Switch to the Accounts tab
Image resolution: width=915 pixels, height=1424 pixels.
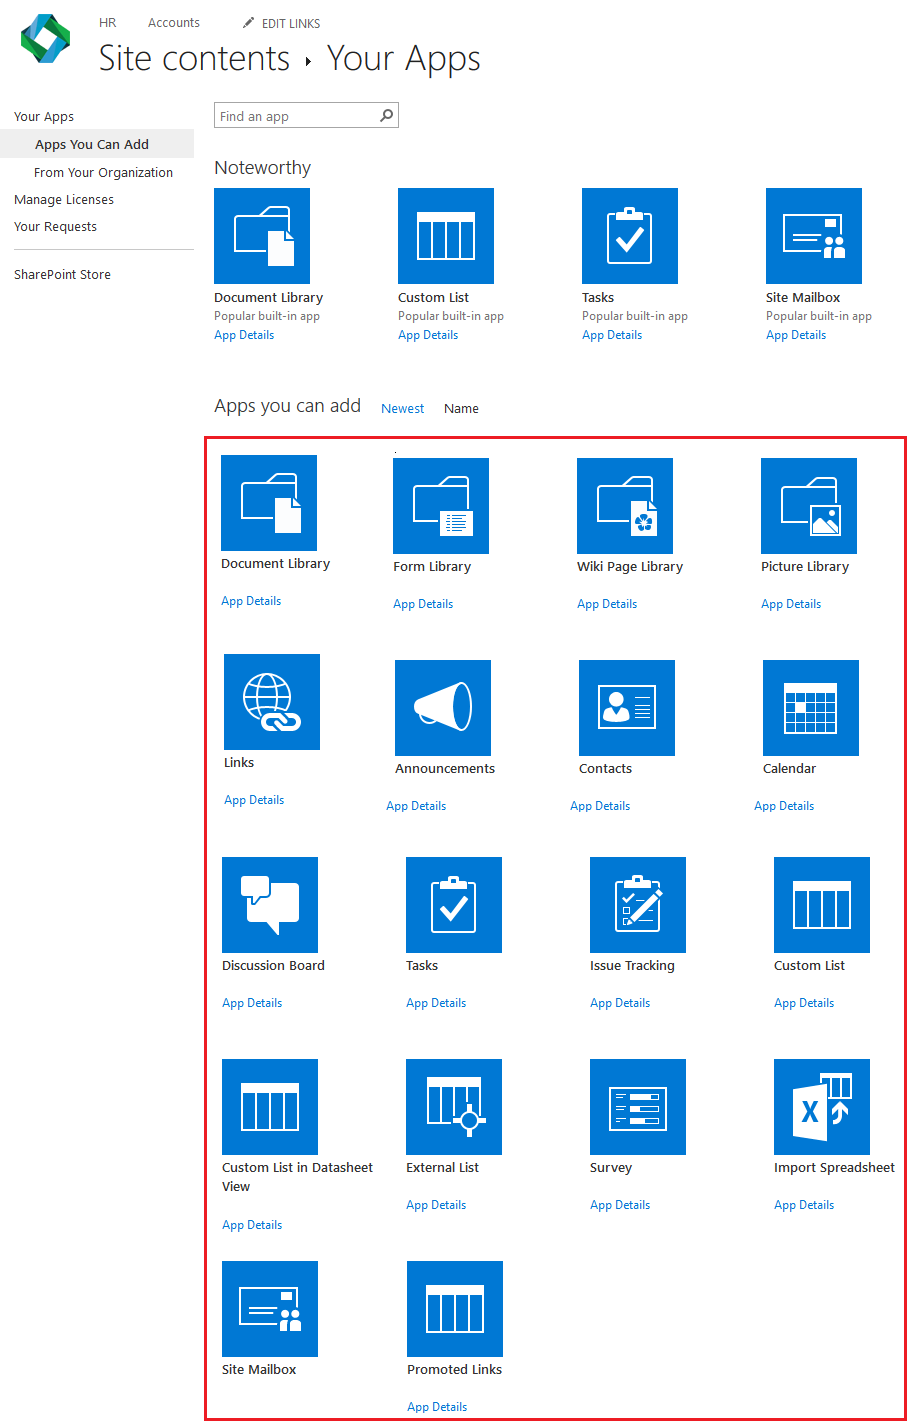(173, 22)
